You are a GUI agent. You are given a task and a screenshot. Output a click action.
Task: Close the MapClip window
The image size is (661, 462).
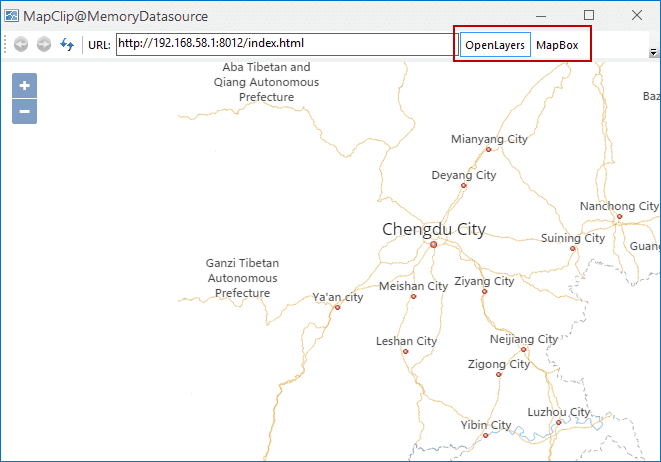[637, 16]
